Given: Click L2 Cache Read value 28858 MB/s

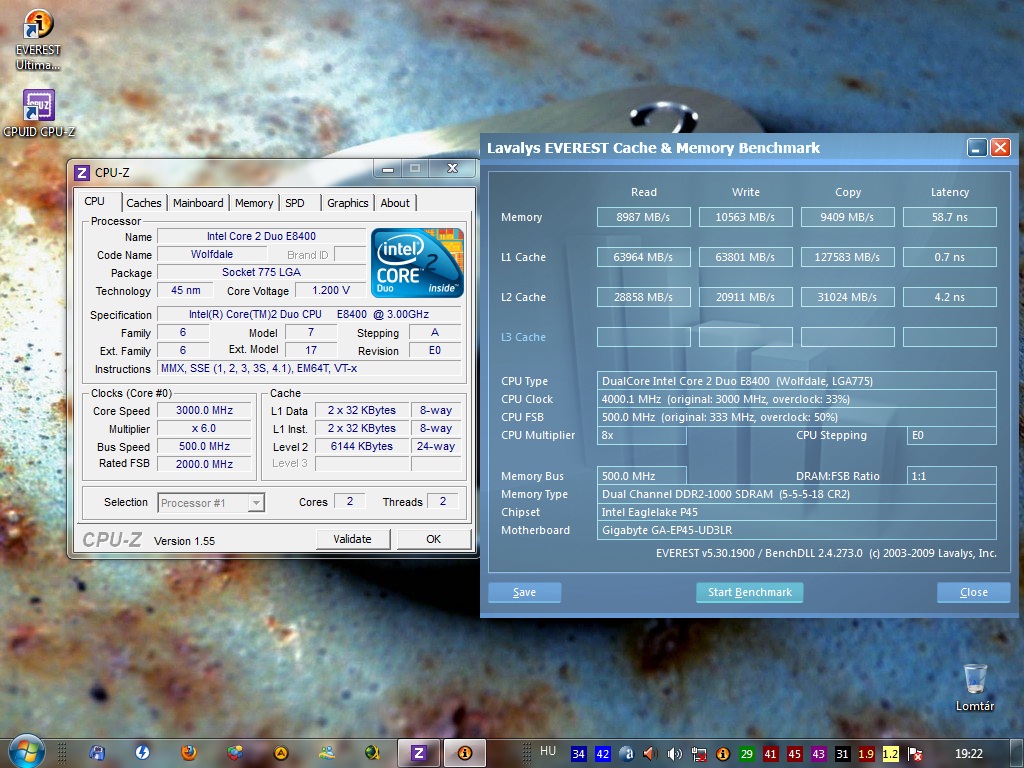Looking at the screenshot, I should 643,297.
